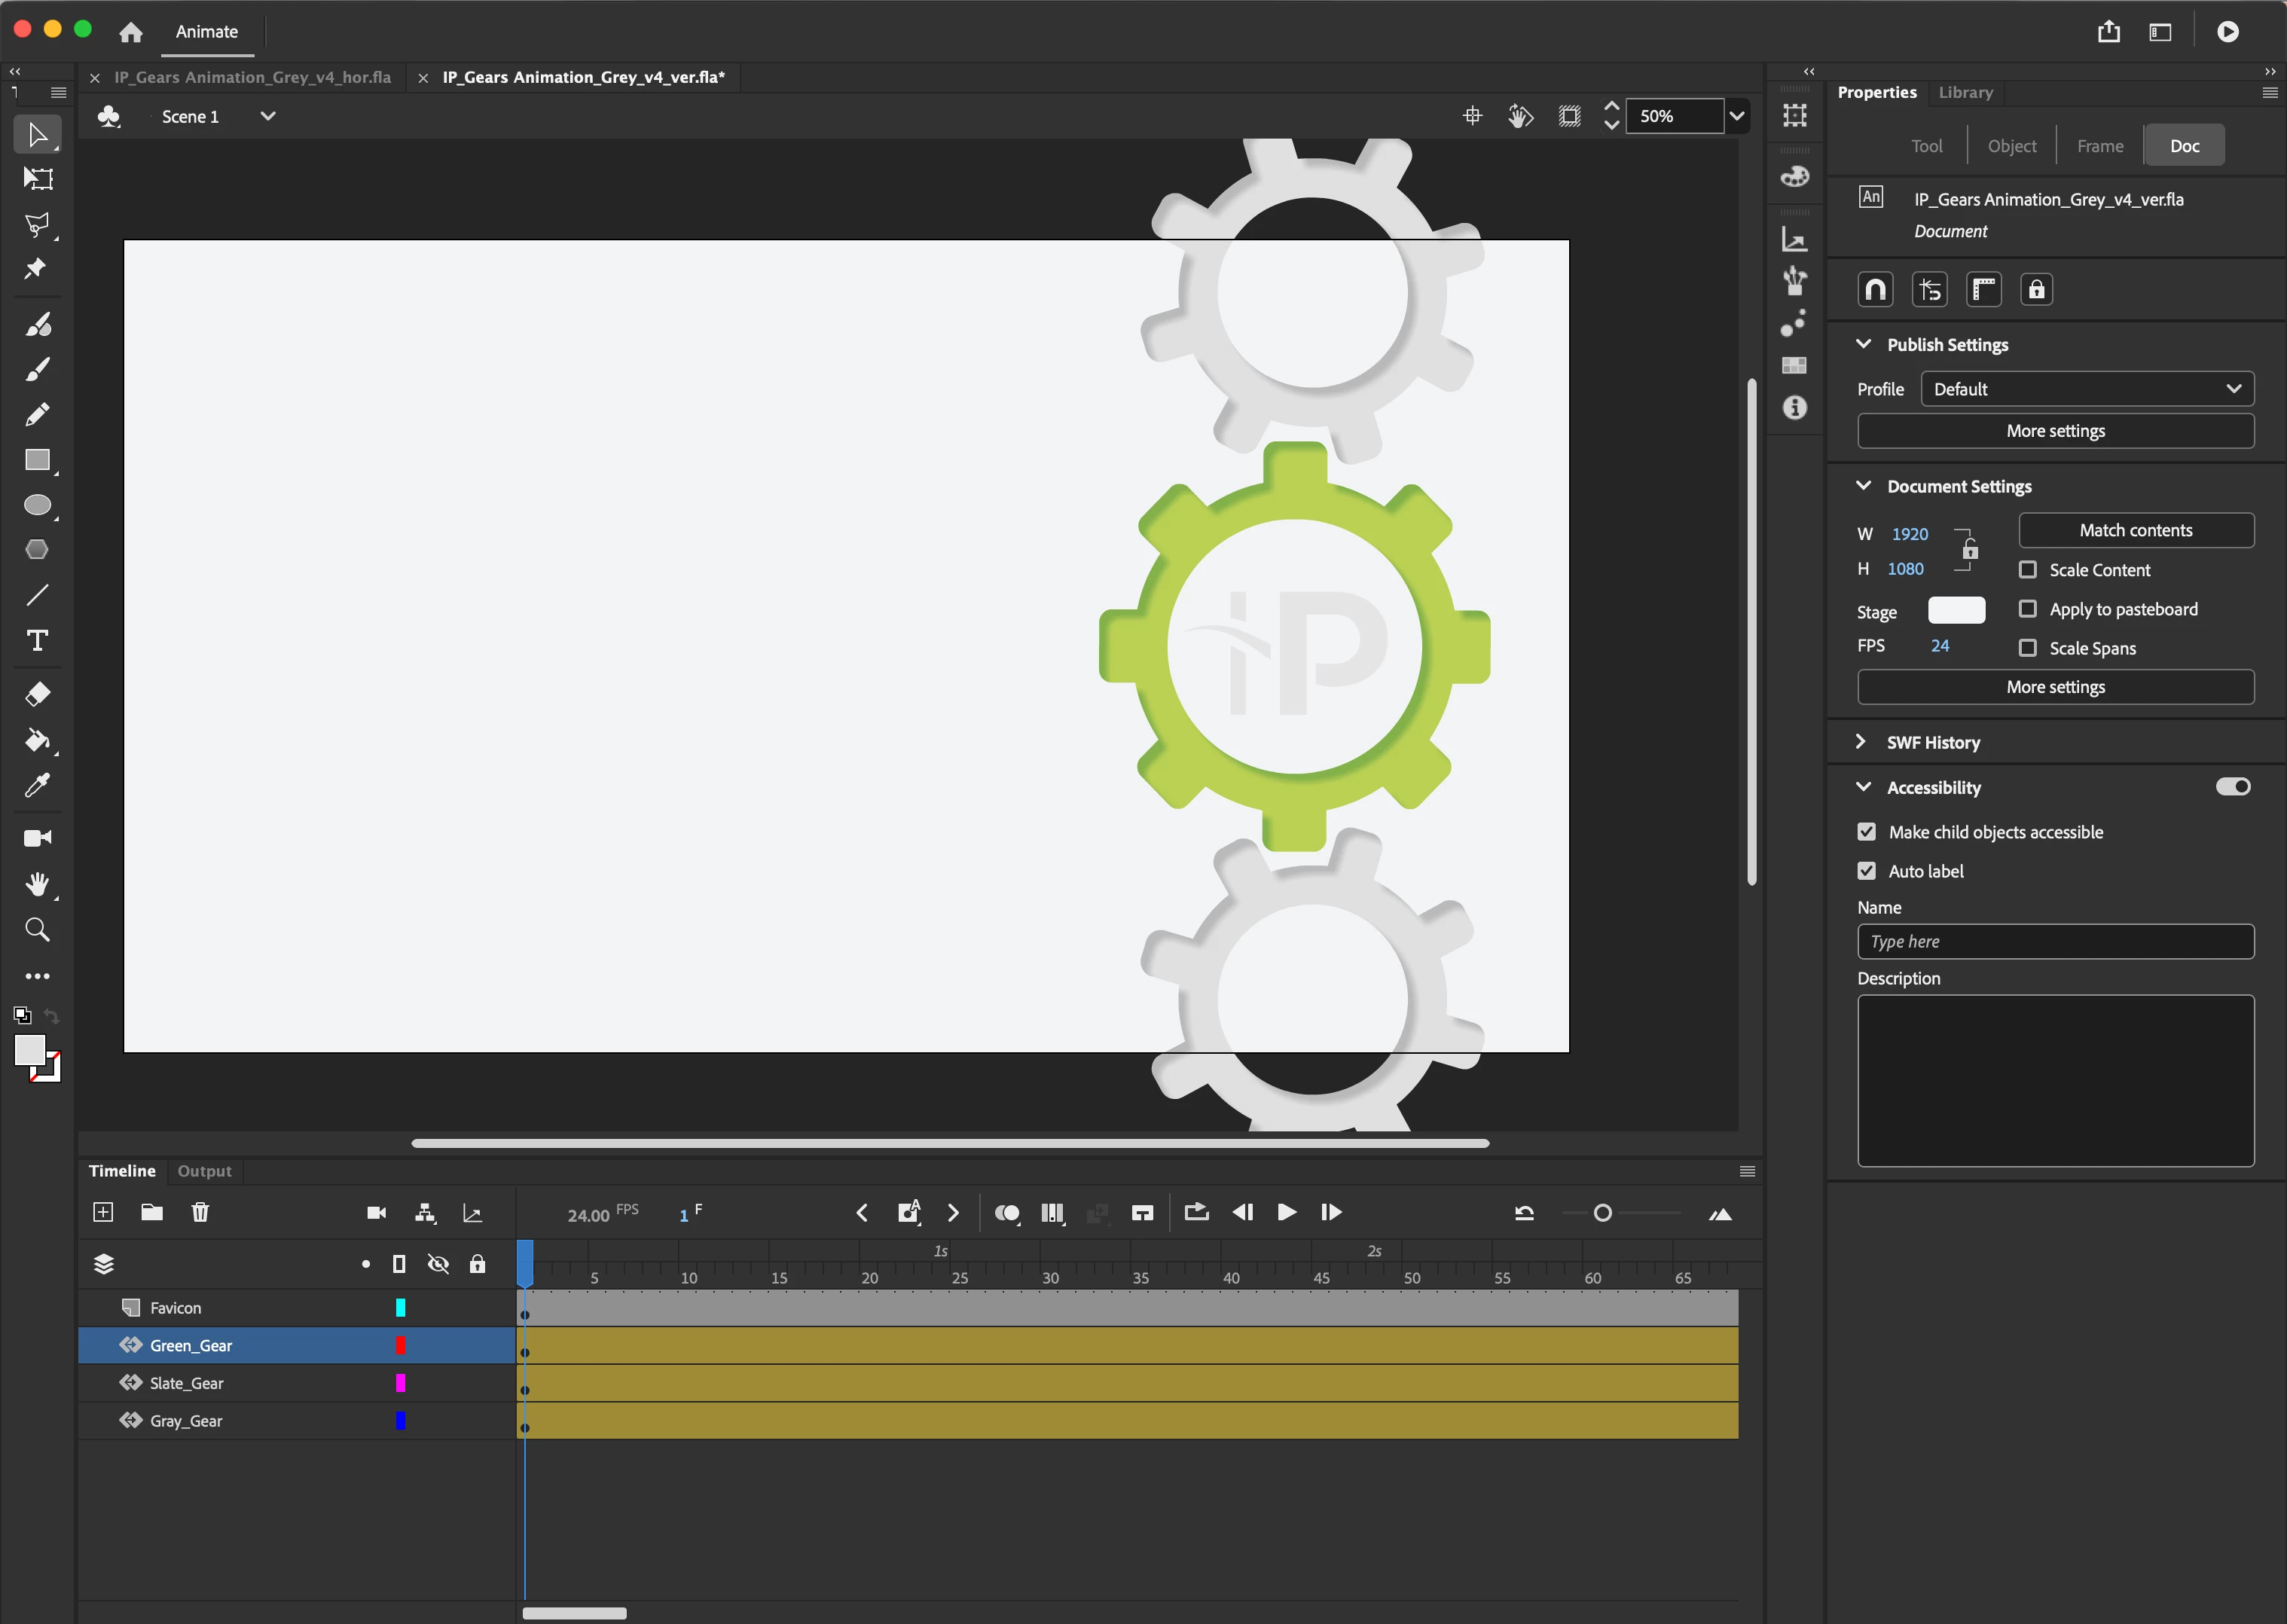The width and height of the screenshot is (2287, 1624).
Task: Click the delete layer trash icon
Action: point(200,1212)
